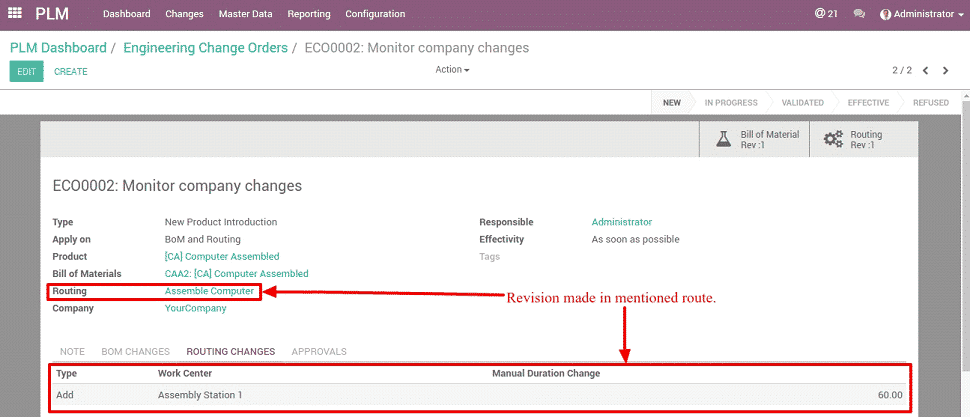Click the Administrator user avatar icon
This screenshot has width=970, height=417.
point(885,15)
